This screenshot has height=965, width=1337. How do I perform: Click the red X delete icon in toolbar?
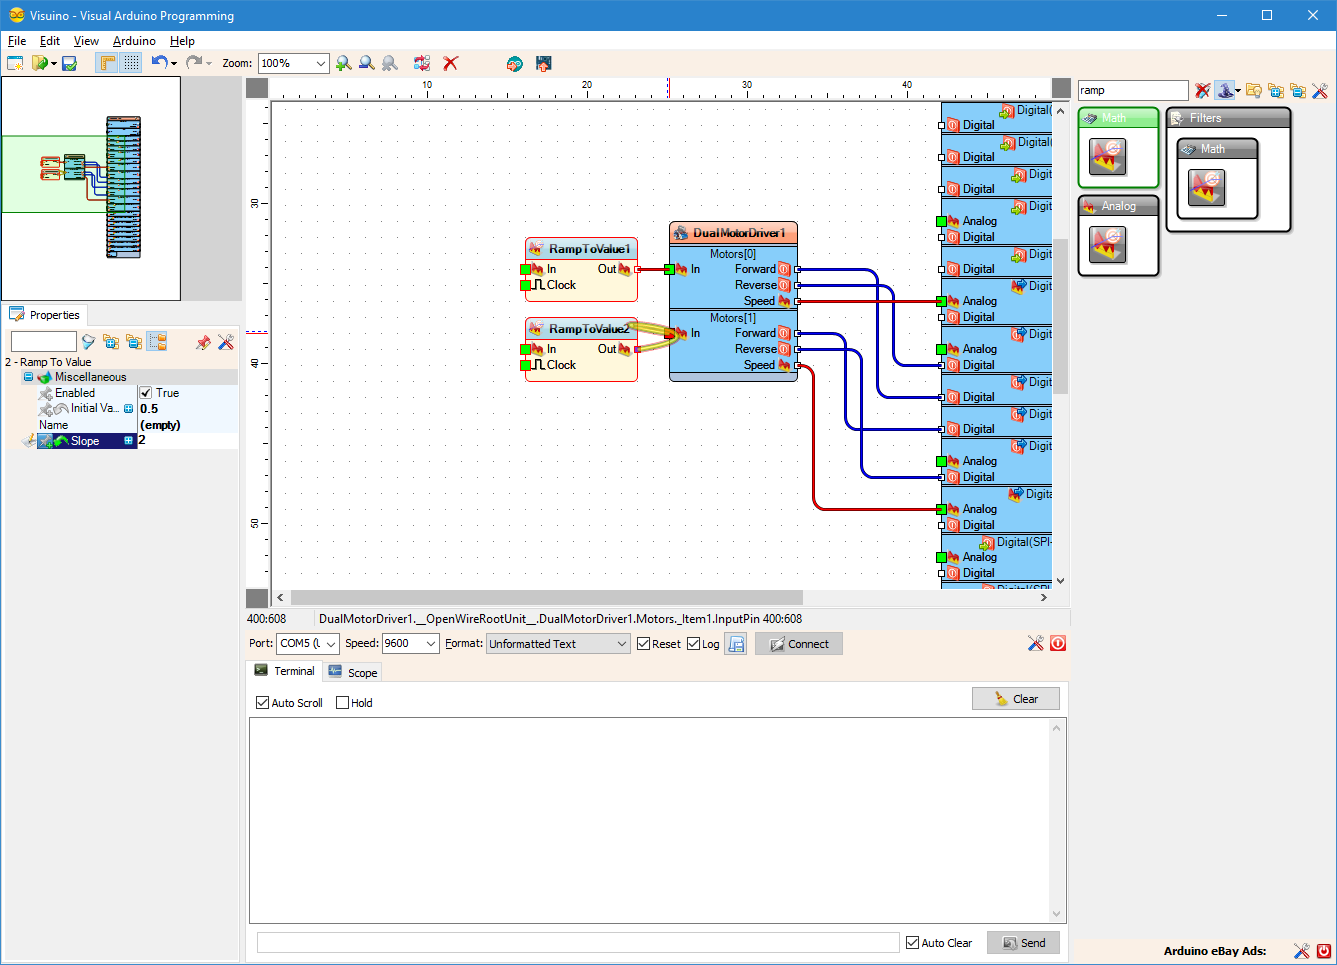pos(451,63)
